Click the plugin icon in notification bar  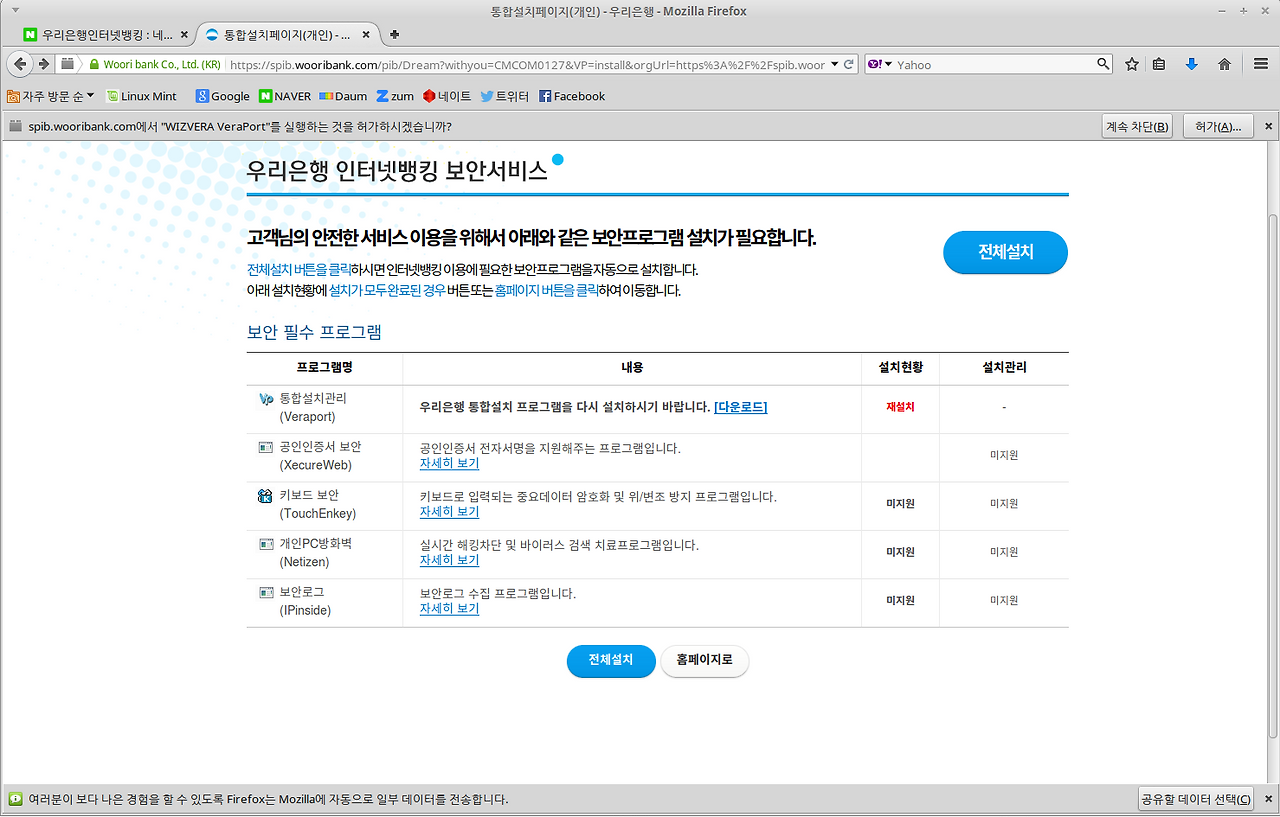[x=14, y=127]
